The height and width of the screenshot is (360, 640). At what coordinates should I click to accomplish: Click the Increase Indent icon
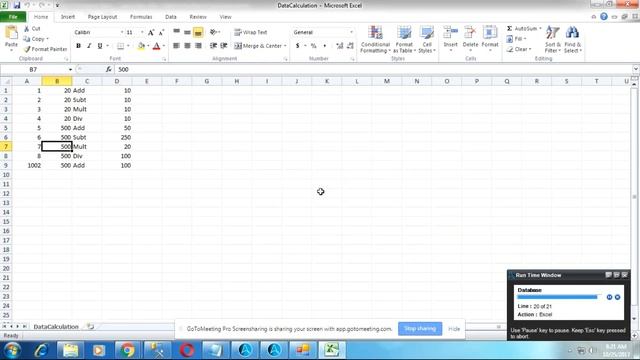pyautogui.click(x=224, y=46)
